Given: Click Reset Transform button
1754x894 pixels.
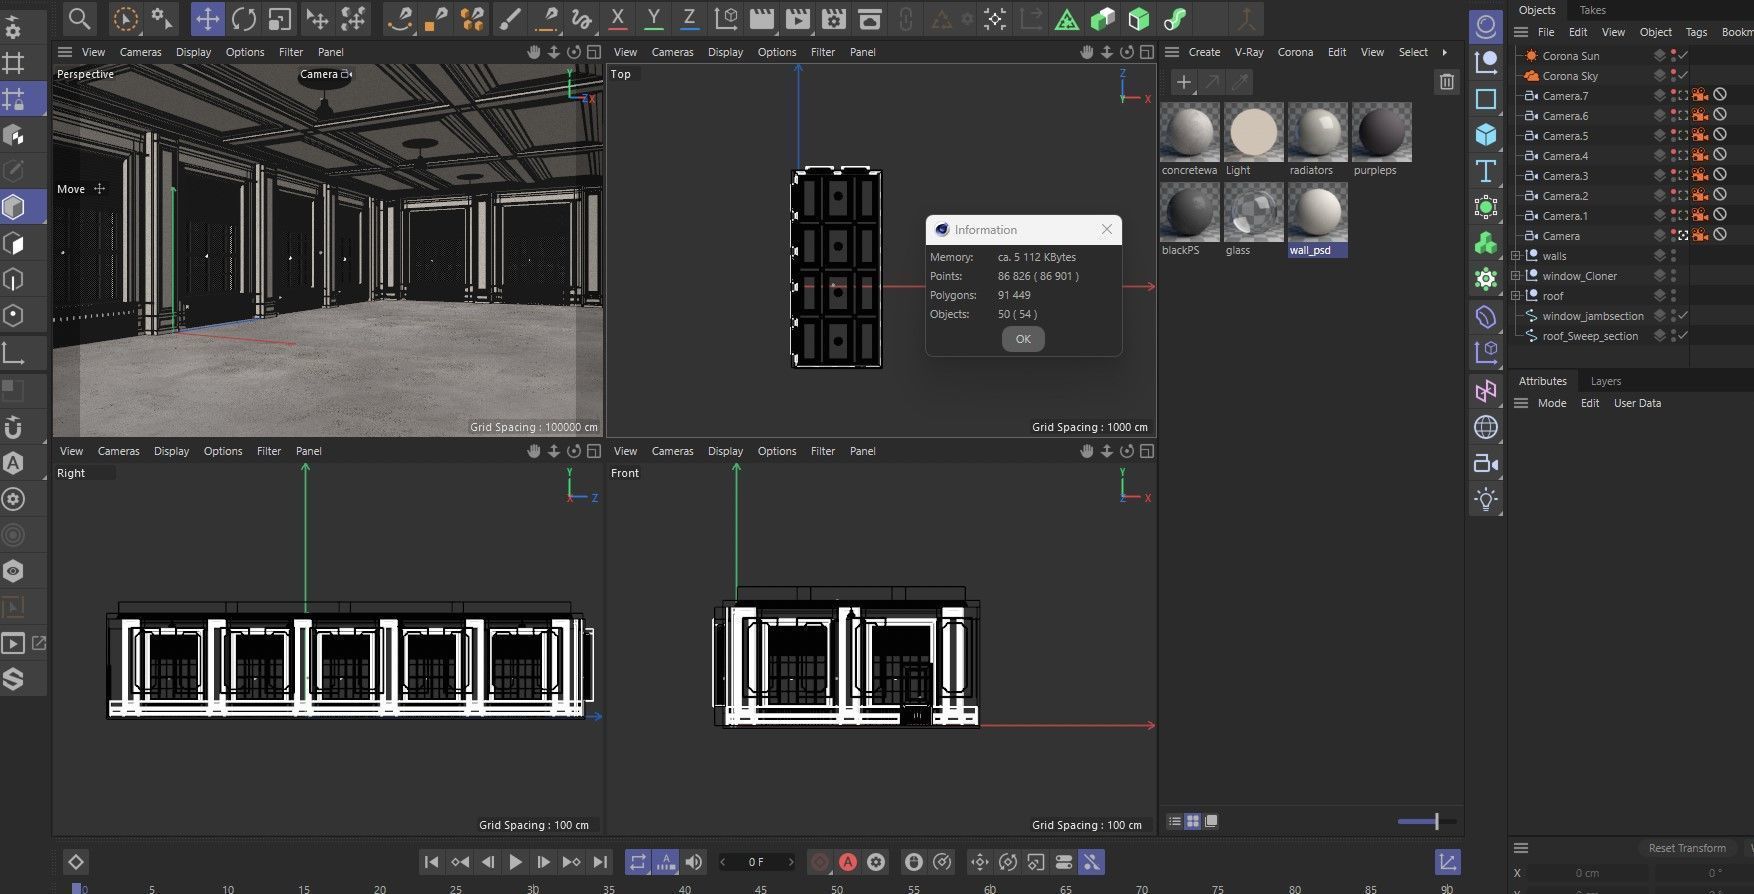Looking at the screenshot, I should coord(1687,848).
